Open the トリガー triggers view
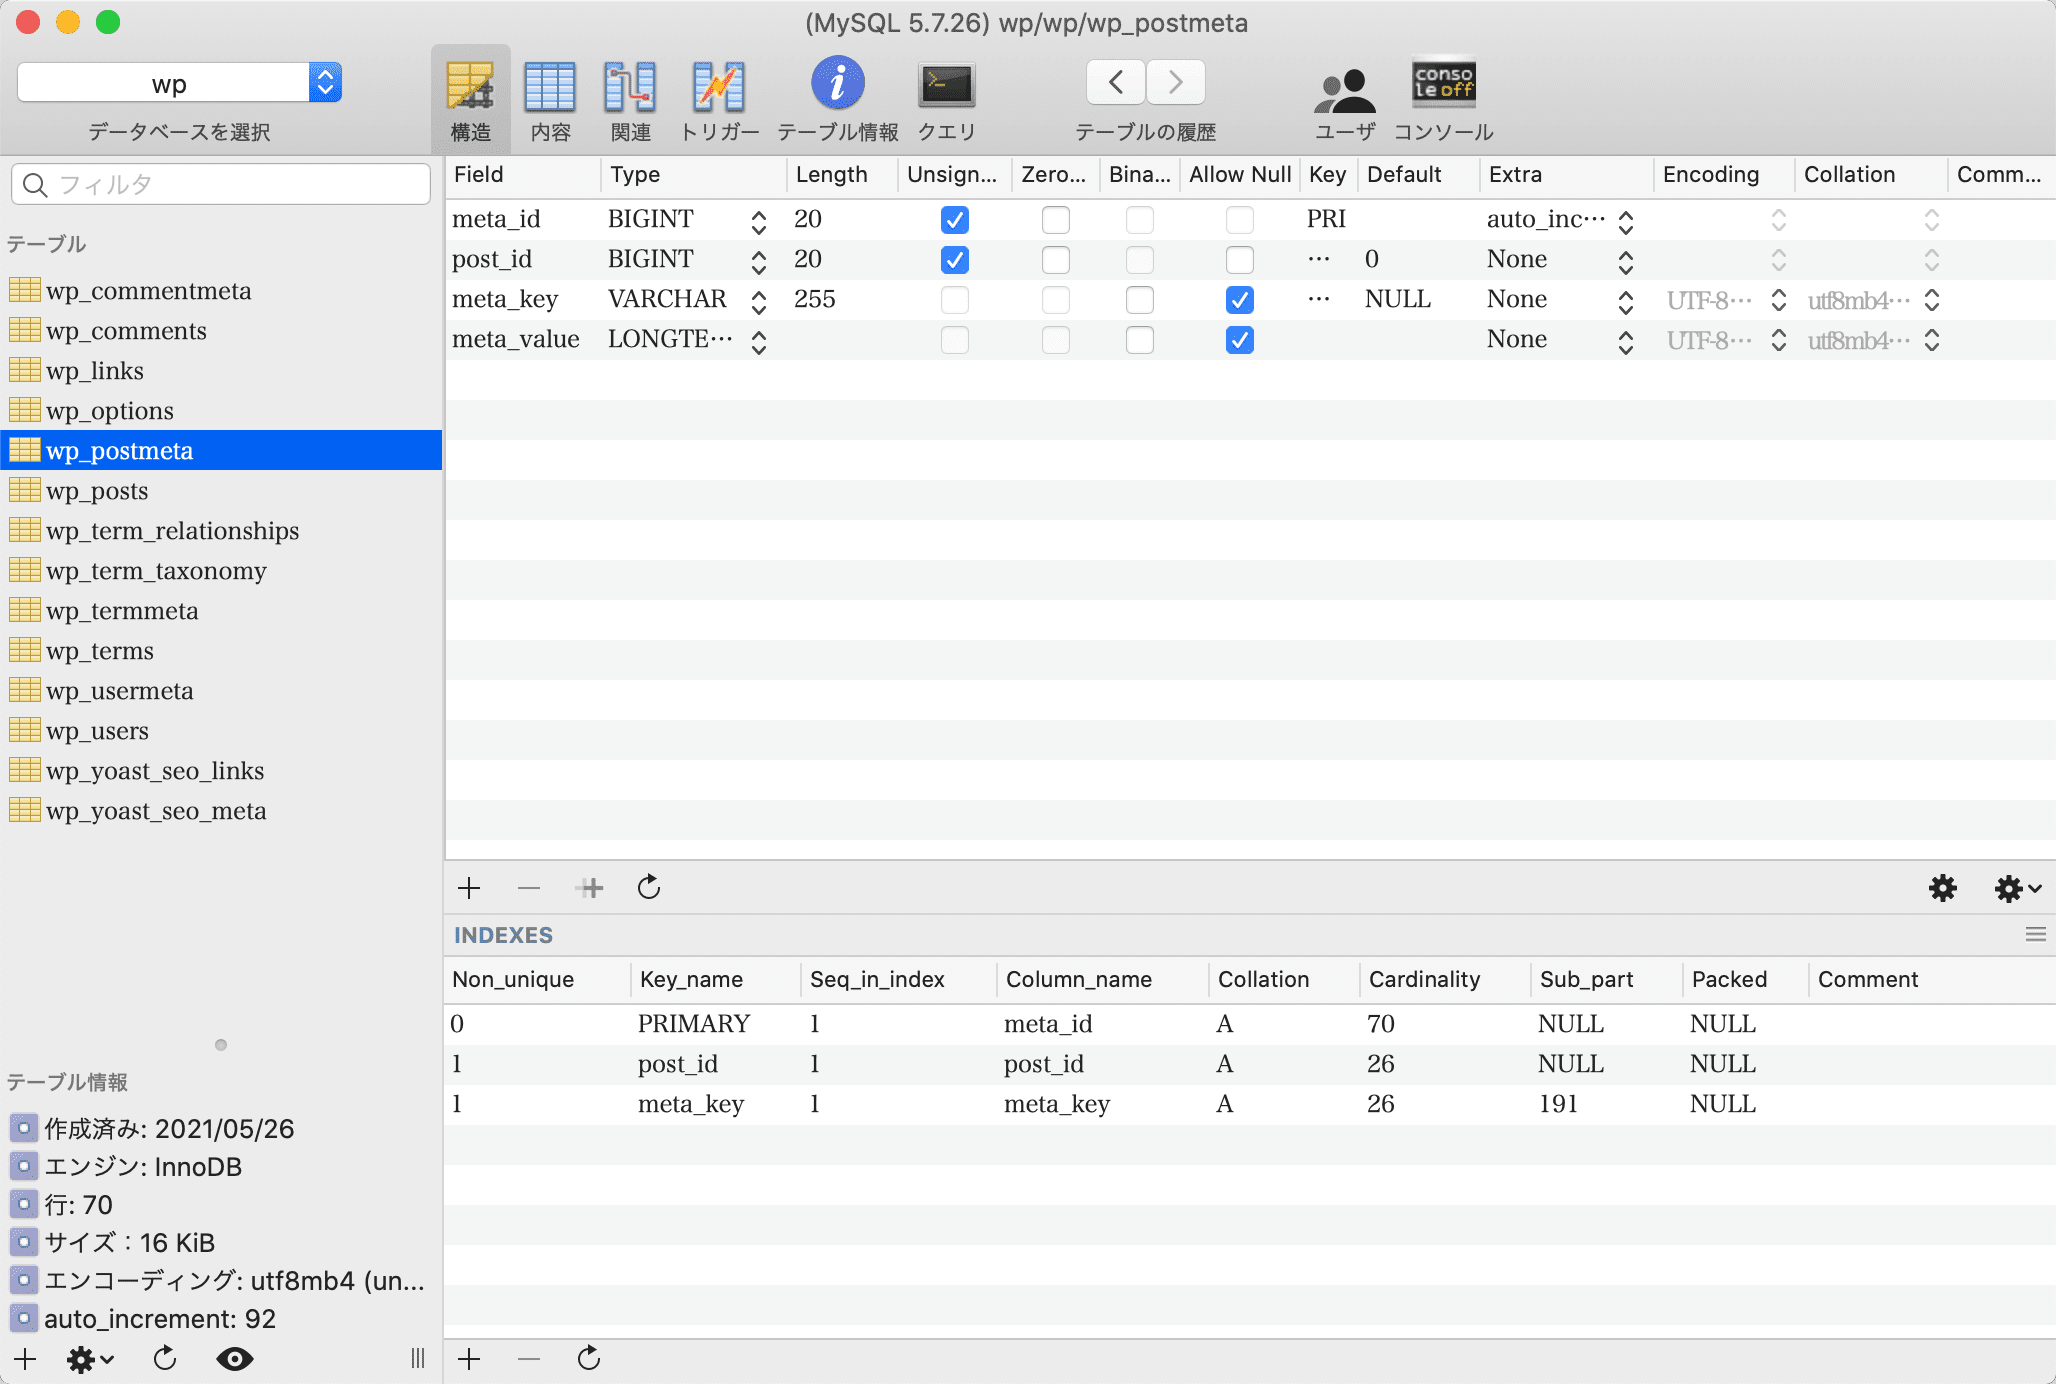Screen dimensions: 2056x1384 point(718,86)
